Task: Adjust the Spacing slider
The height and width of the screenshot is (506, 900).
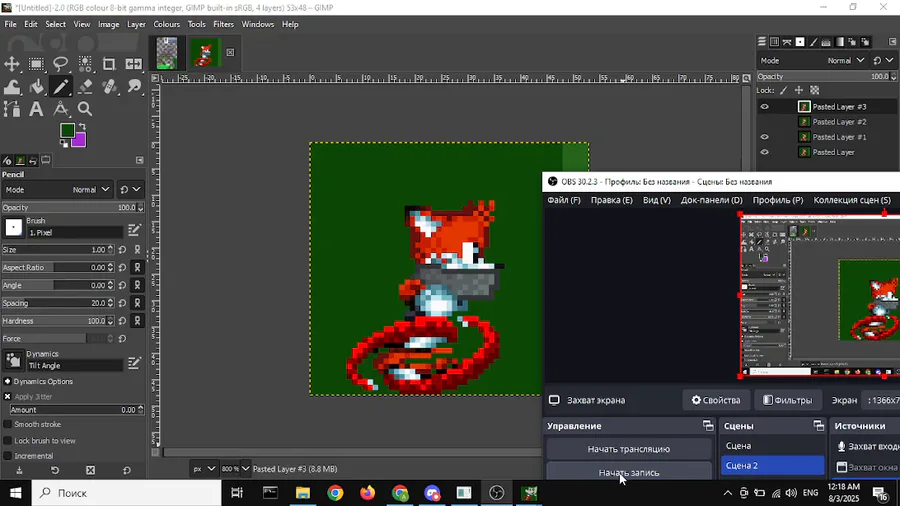Action: pyautogui.click(x=57, y=303)
